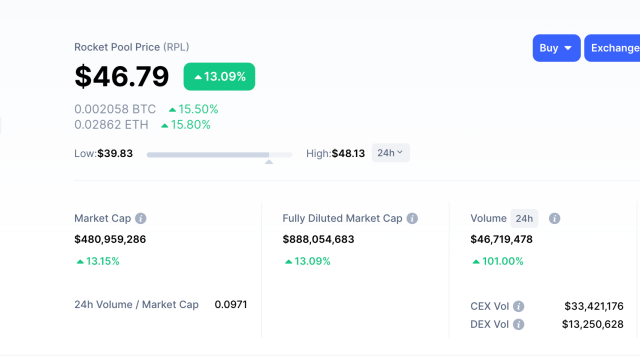Screen dimensions: 640x360
Task: Open the 24h low/high range dropdown
Action: tap(391, 153)
